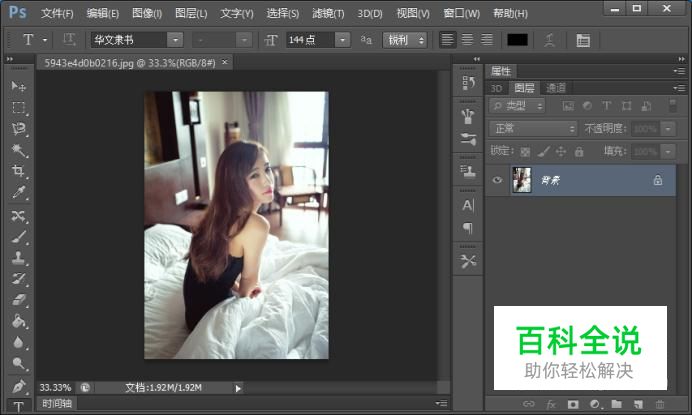Image resolution: width=692 pixels, height=415 pixels.
Task: Add a layer style with fx icon
Action: tap(551, 404)
